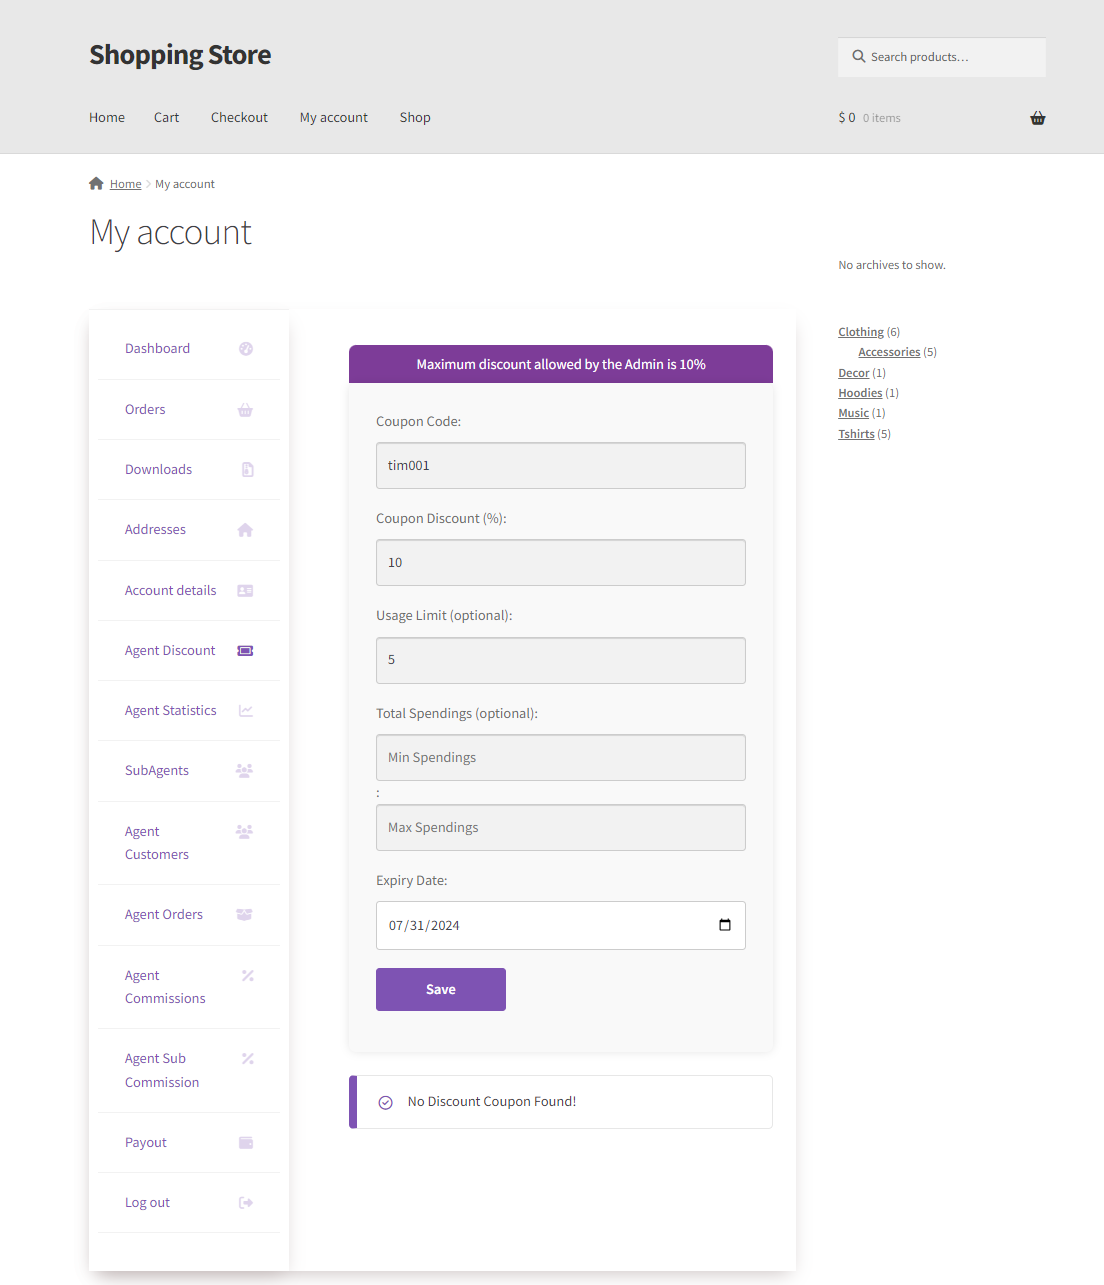Open the Tshirts category link
The height and width of the screenshot is (1285, 1104).
coord(856,434)
